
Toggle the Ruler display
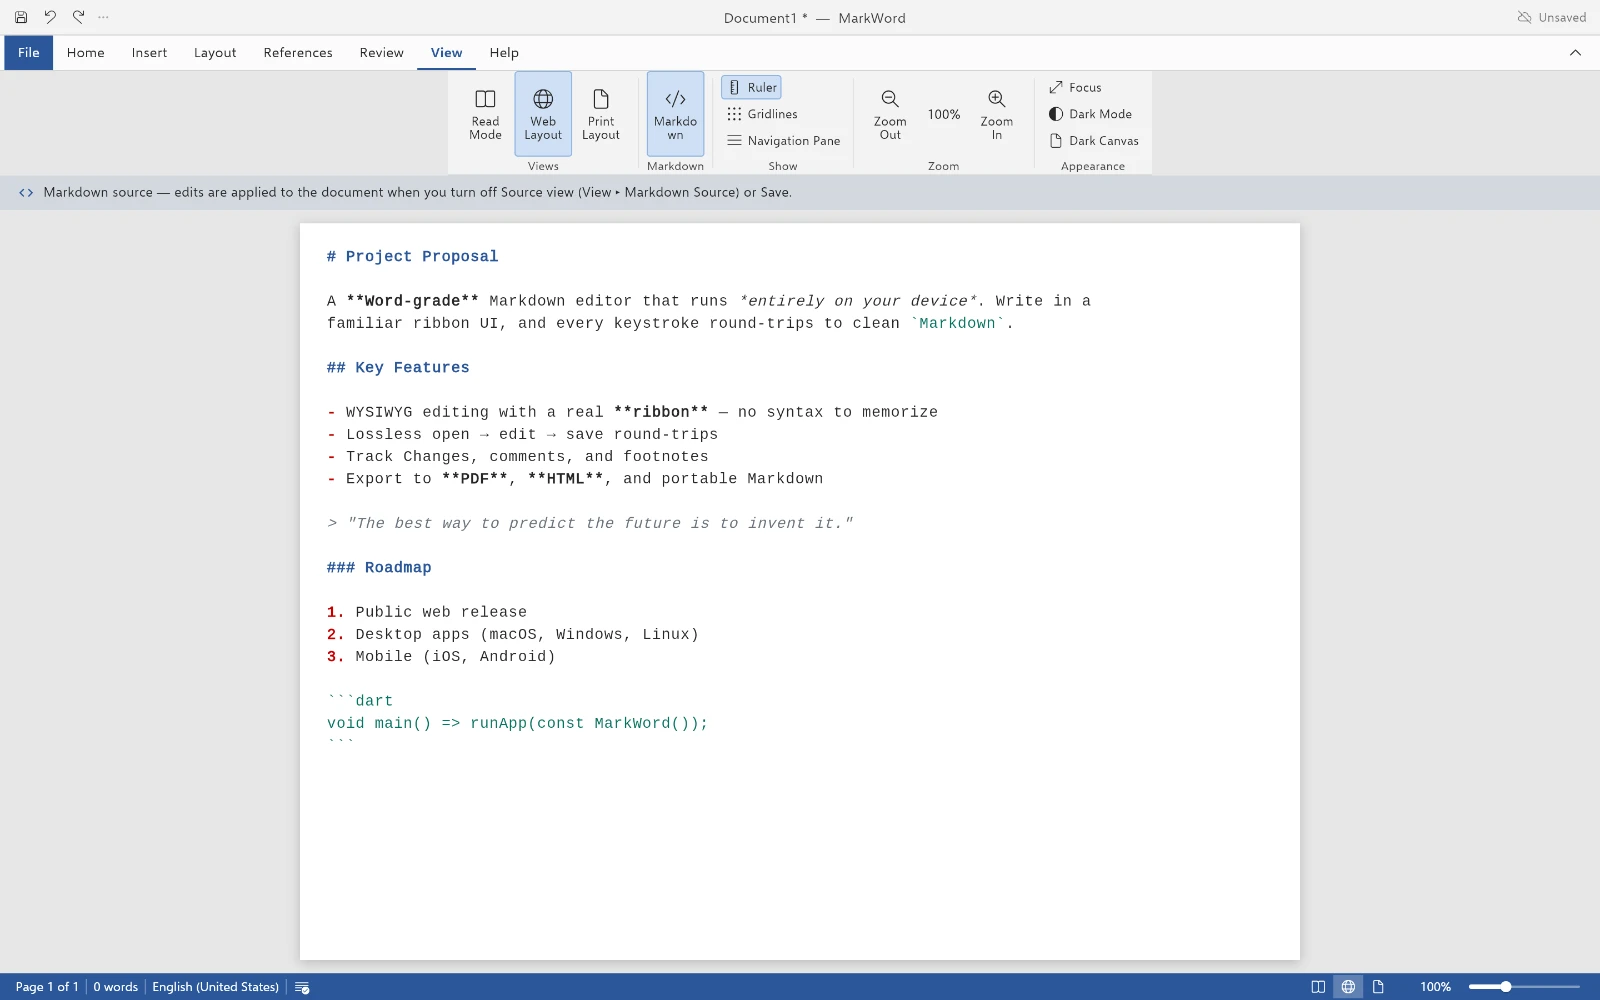(751, 87)
